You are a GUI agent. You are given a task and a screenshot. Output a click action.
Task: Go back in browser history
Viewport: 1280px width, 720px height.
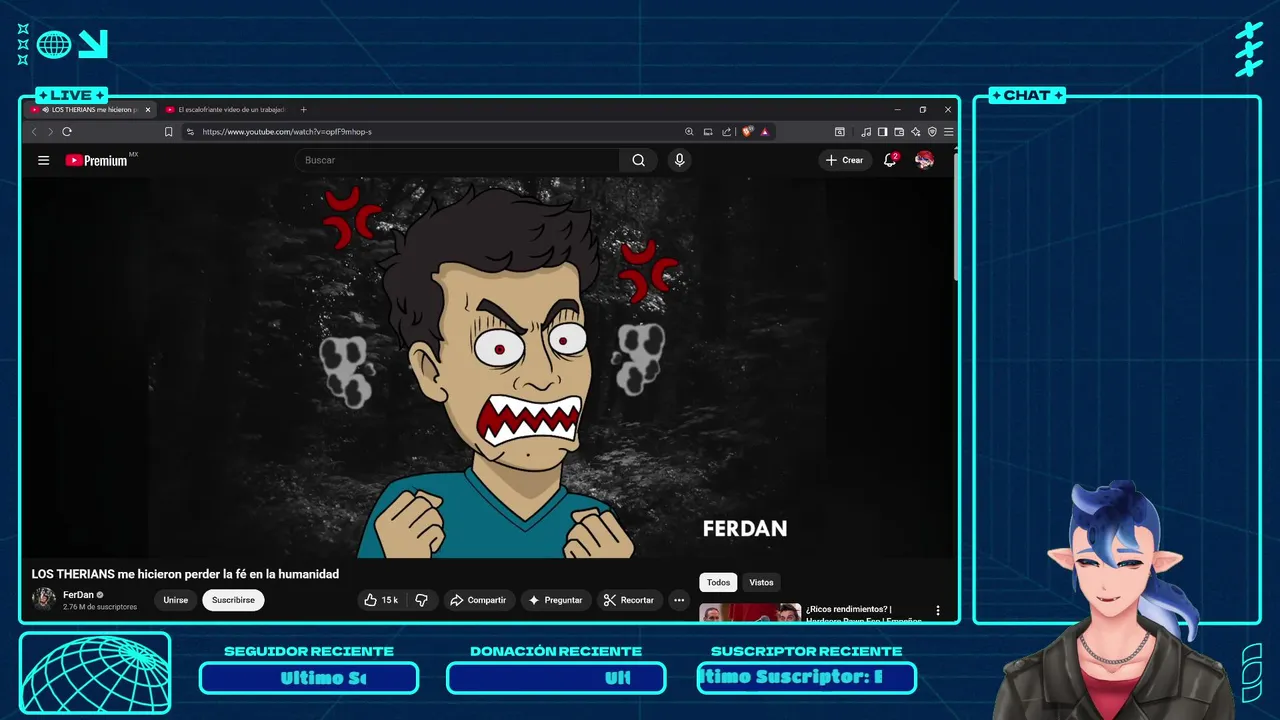[34, 131]
